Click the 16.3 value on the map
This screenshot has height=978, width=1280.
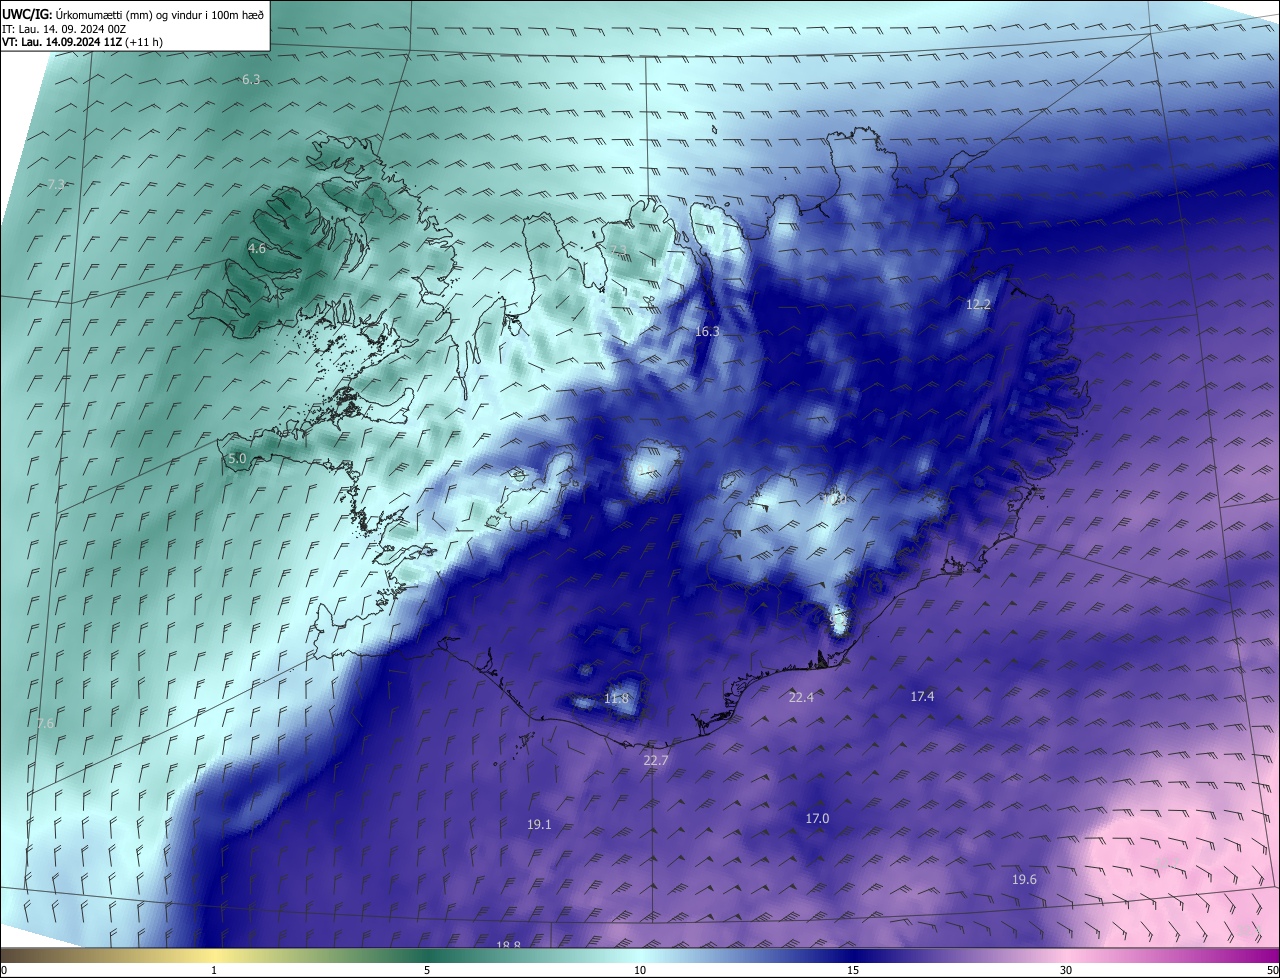click(x=707, y=331)
